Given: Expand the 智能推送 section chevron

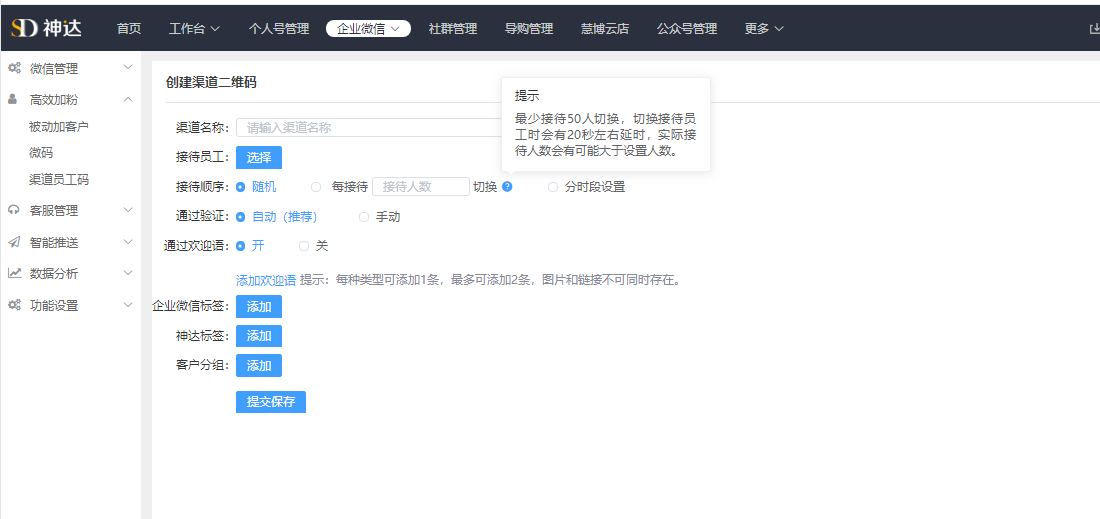Looking at the screenshot, I should [128, 242].
